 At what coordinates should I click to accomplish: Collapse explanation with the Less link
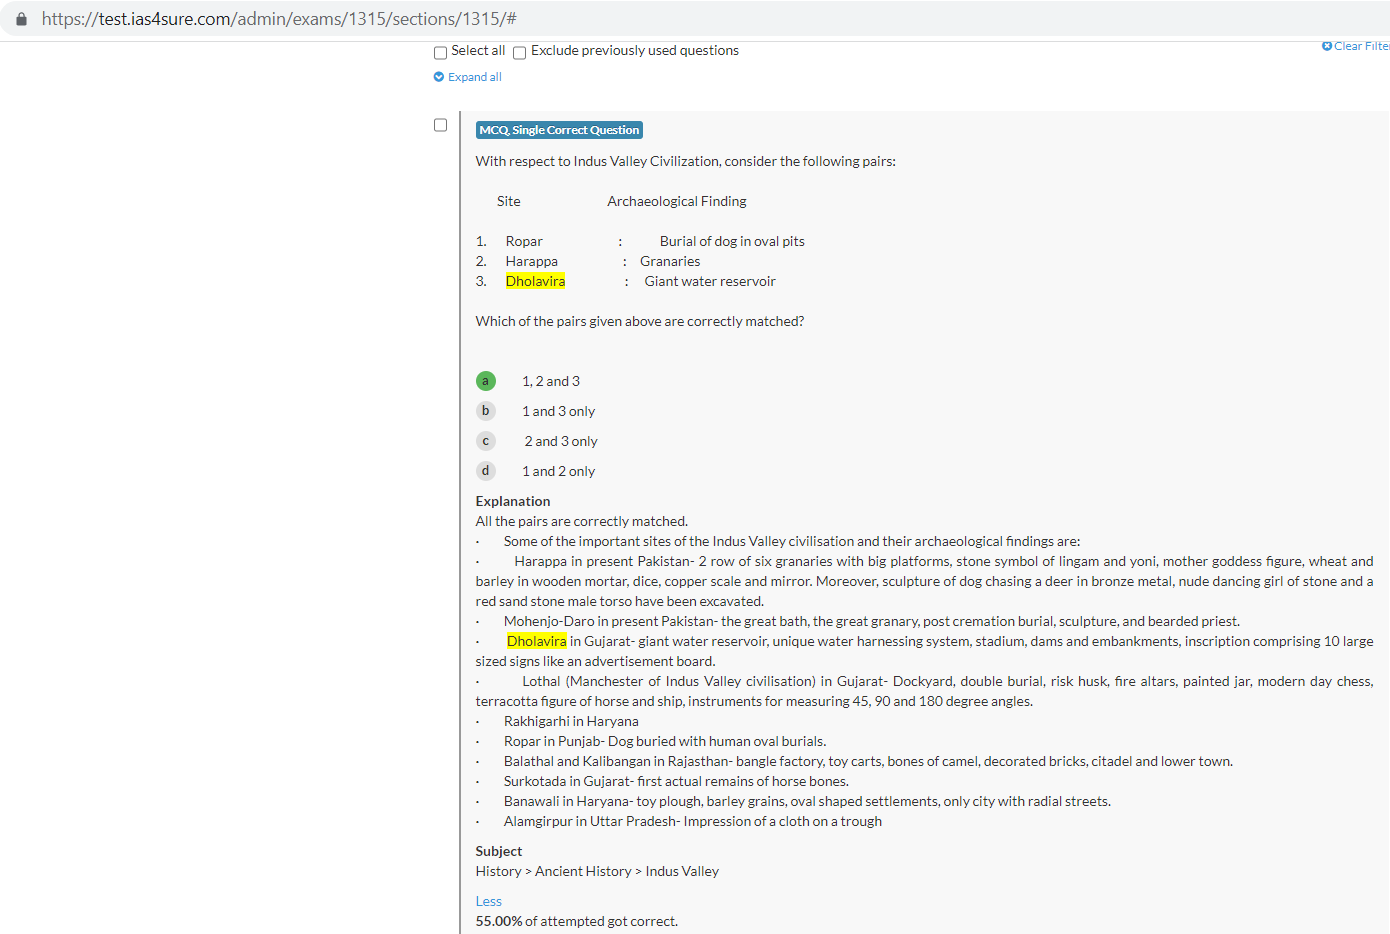[x=488, y=901]
